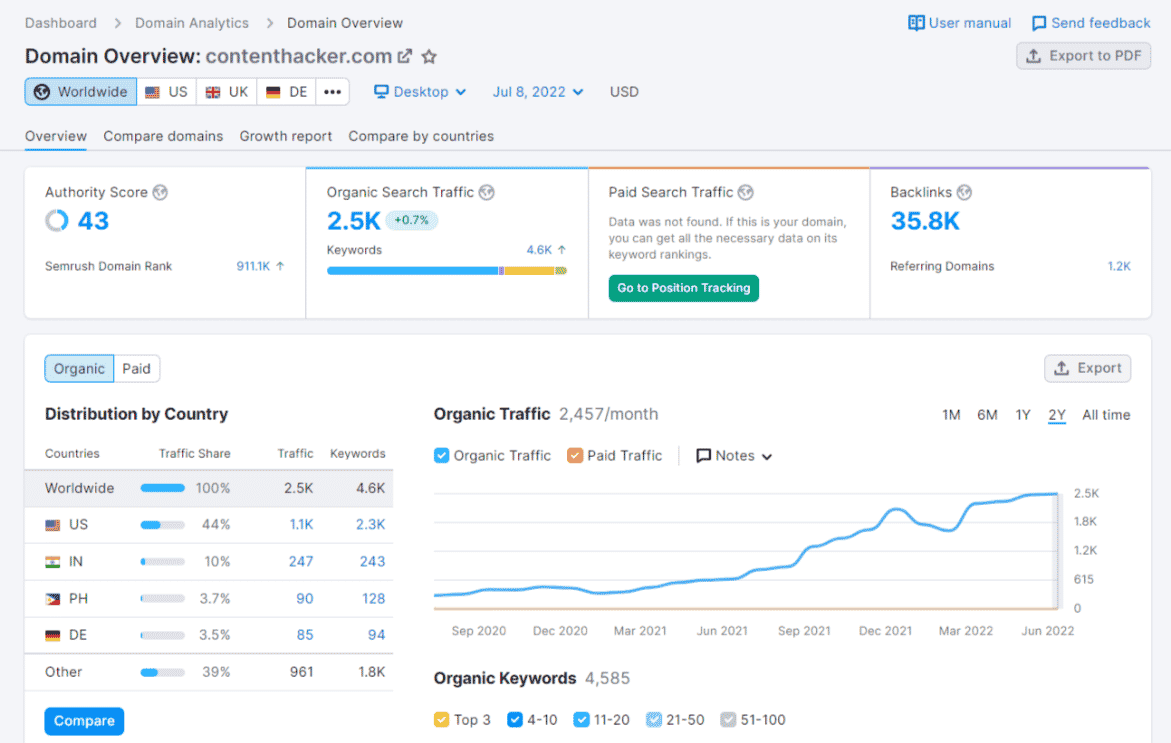Click the organic keywords distribution bar
Screen dimensions: 1171x743
tap(447, 270)
